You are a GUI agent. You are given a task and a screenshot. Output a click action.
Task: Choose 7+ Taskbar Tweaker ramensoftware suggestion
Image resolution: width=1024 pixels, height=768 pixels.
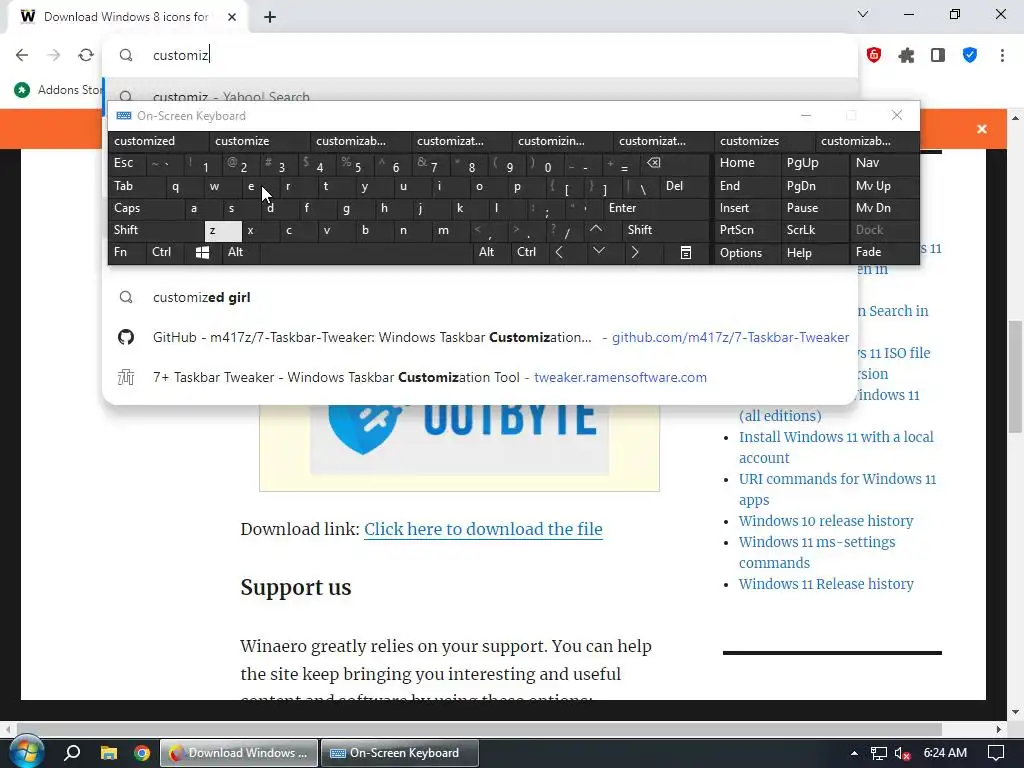[x=480, y=377]
